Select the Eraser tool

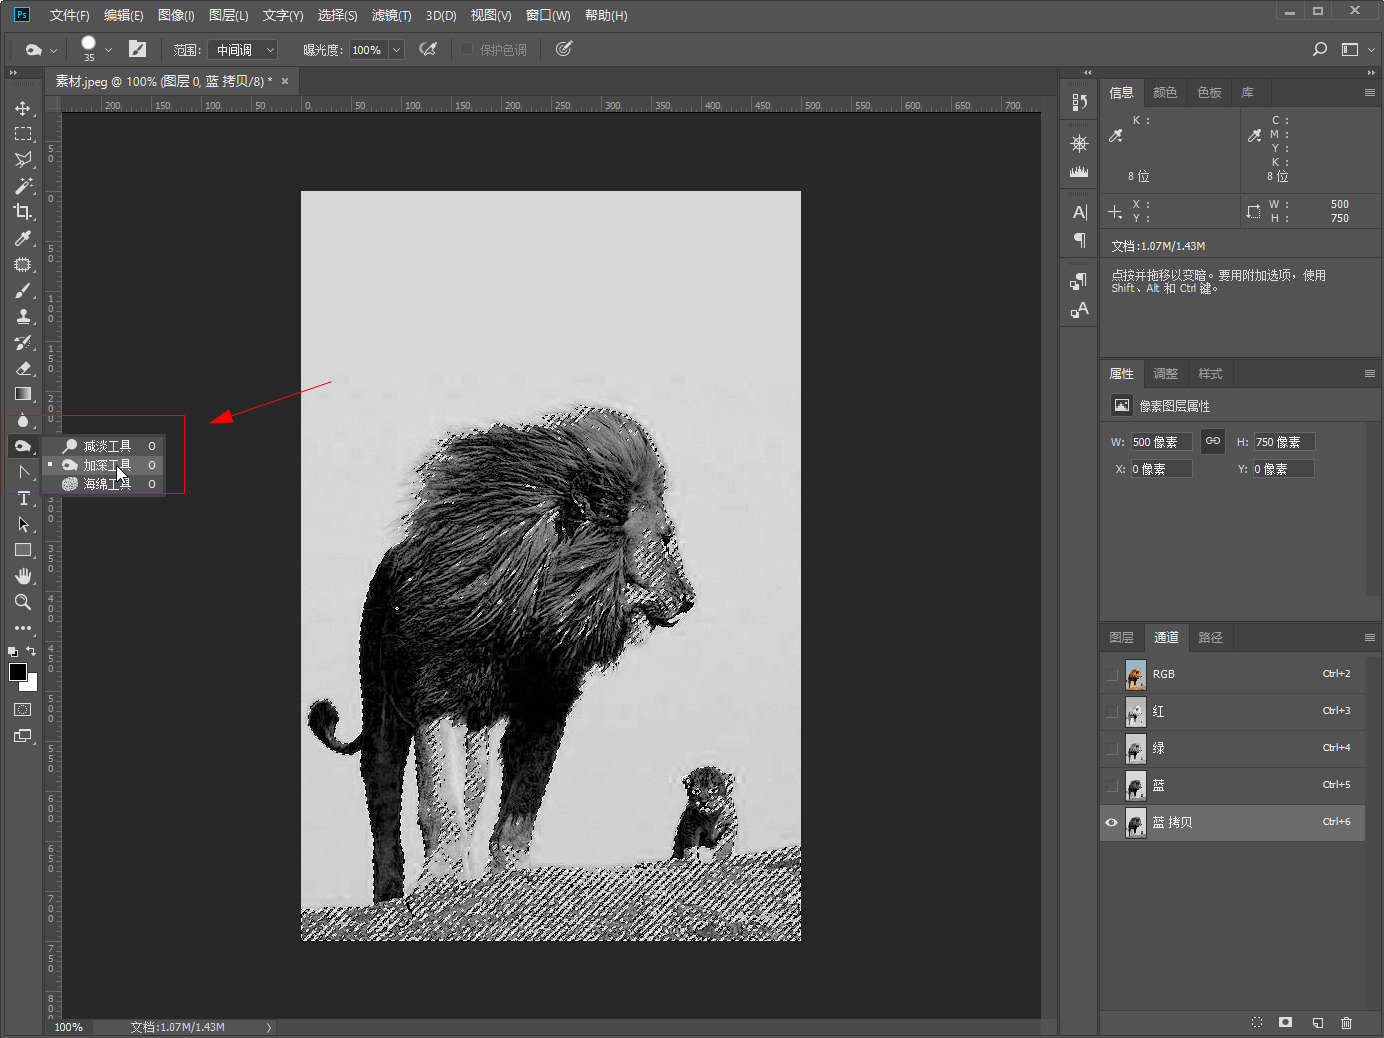(23, 368)
